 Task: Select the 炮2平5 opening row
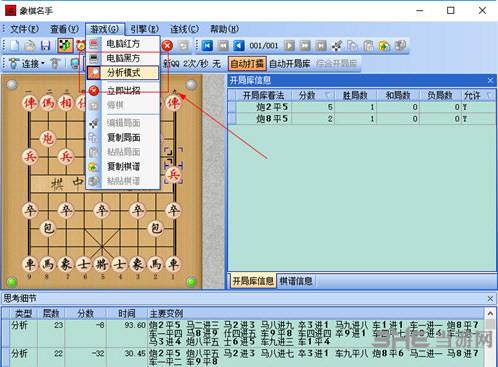[362, 107]
